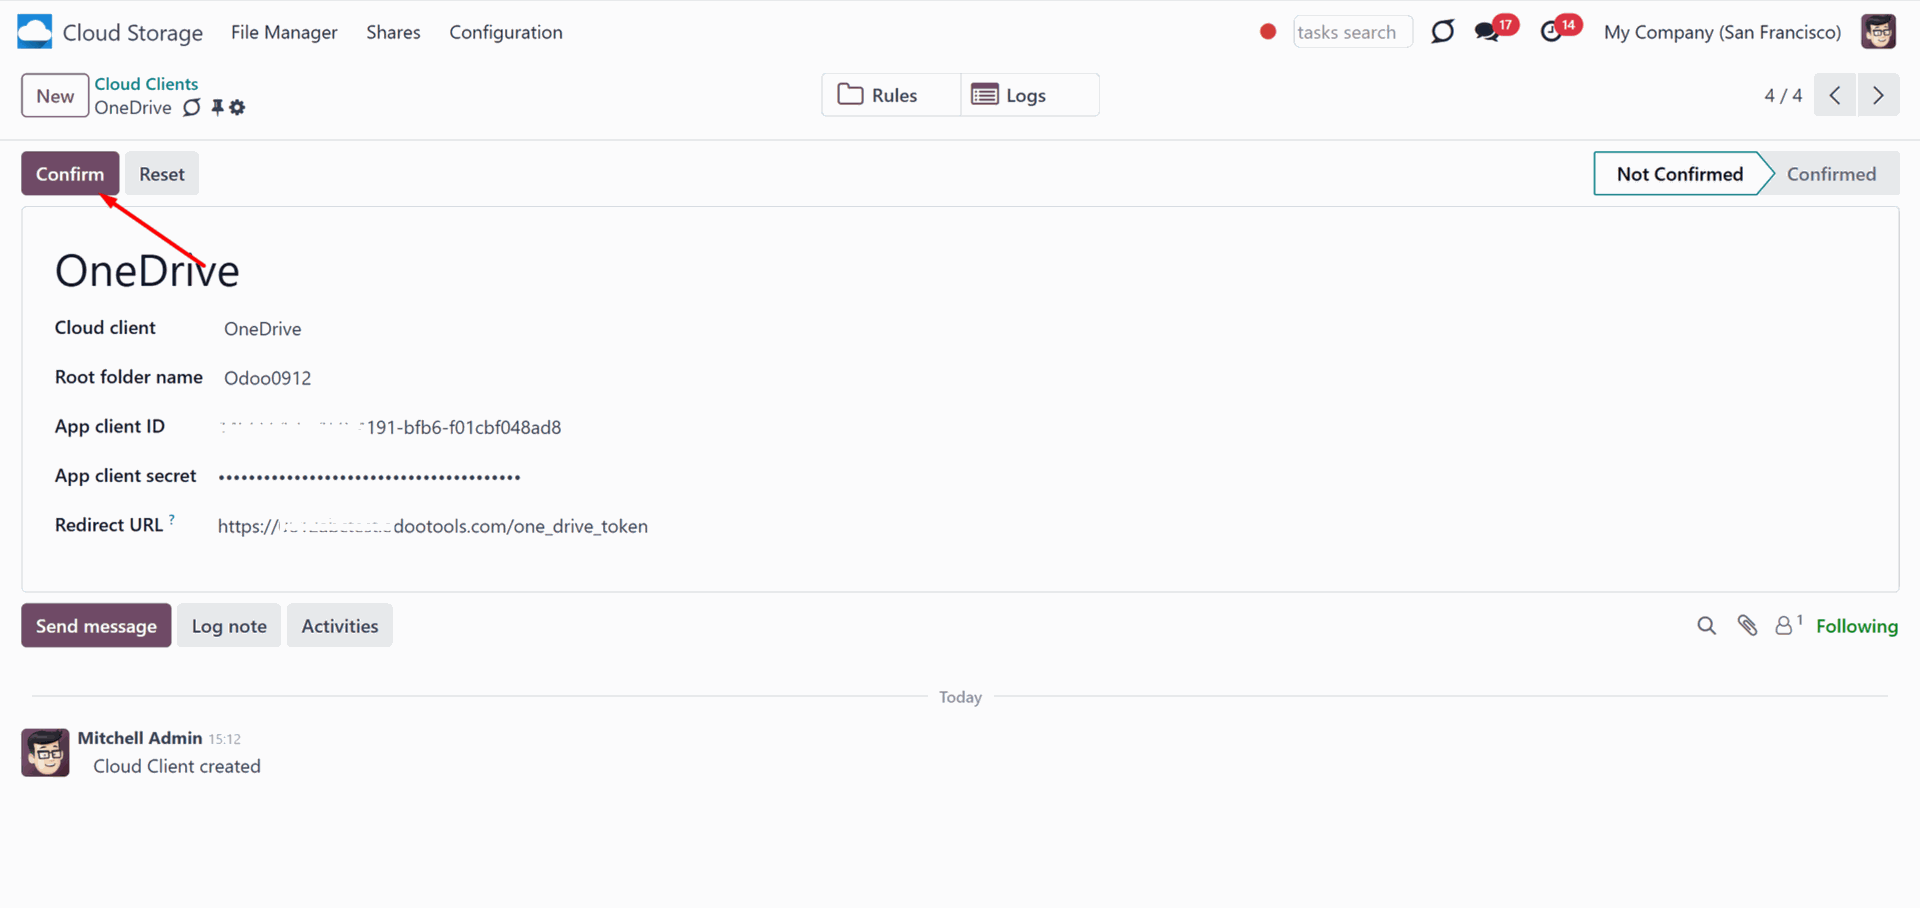Click the Redirect URL help question mark
This screenshot has width=1920, height=908.
coord(172,519)
